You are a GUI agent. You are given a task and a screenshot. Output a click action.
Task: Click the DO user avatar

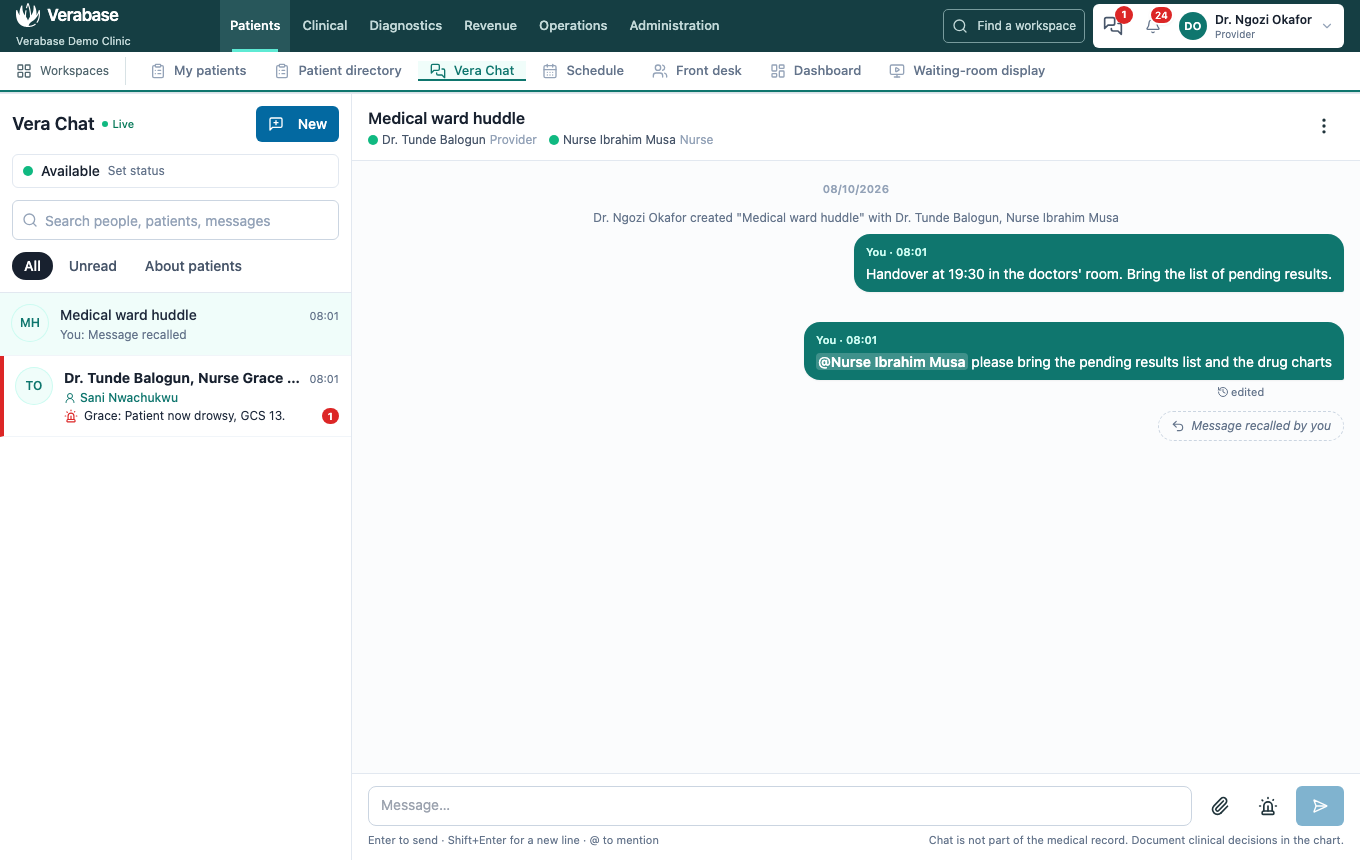pyautogui.click(x=1193, y=26)
